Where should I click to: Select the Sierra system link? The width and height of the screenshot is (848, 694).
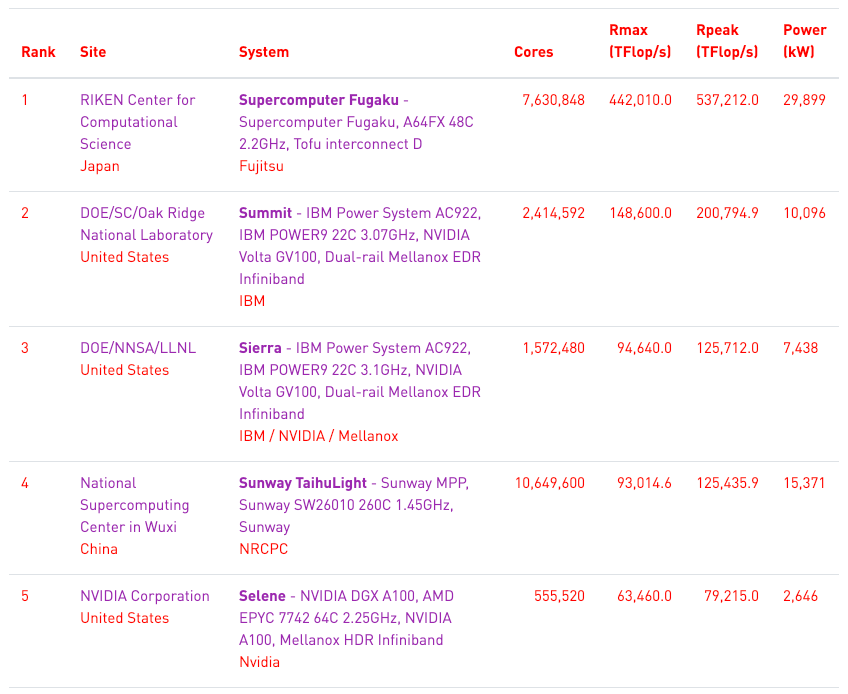click(x=260, y=348)
